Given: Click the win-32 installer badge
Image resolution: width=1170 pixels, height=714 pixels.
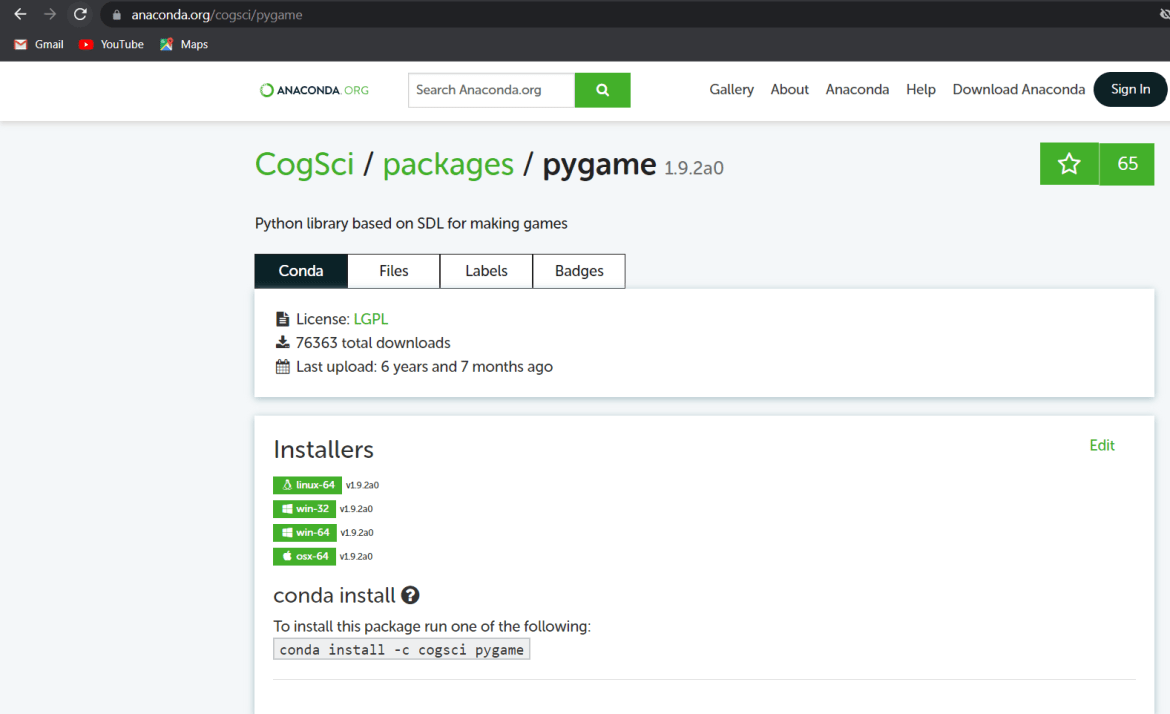Looking at the screenshot, I should (304, 509).
